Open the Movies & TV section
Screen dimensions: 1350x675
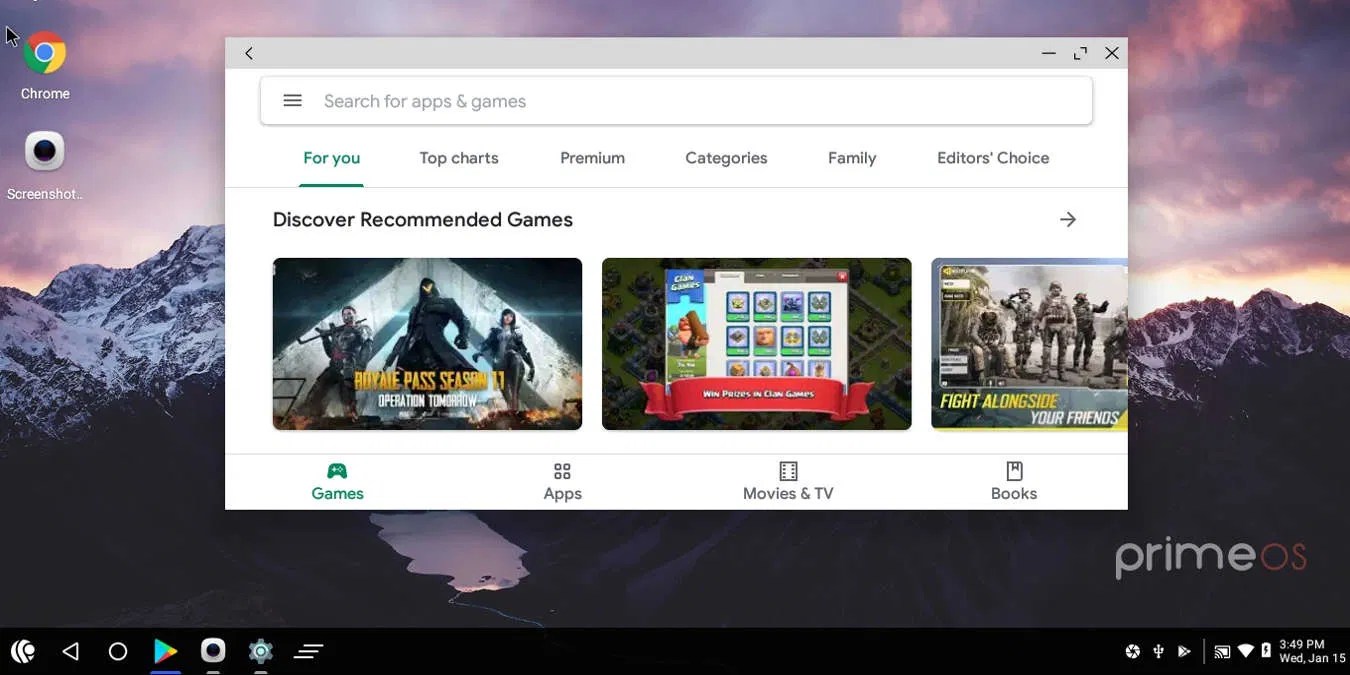pyautogui.click(x=788, y=470)
